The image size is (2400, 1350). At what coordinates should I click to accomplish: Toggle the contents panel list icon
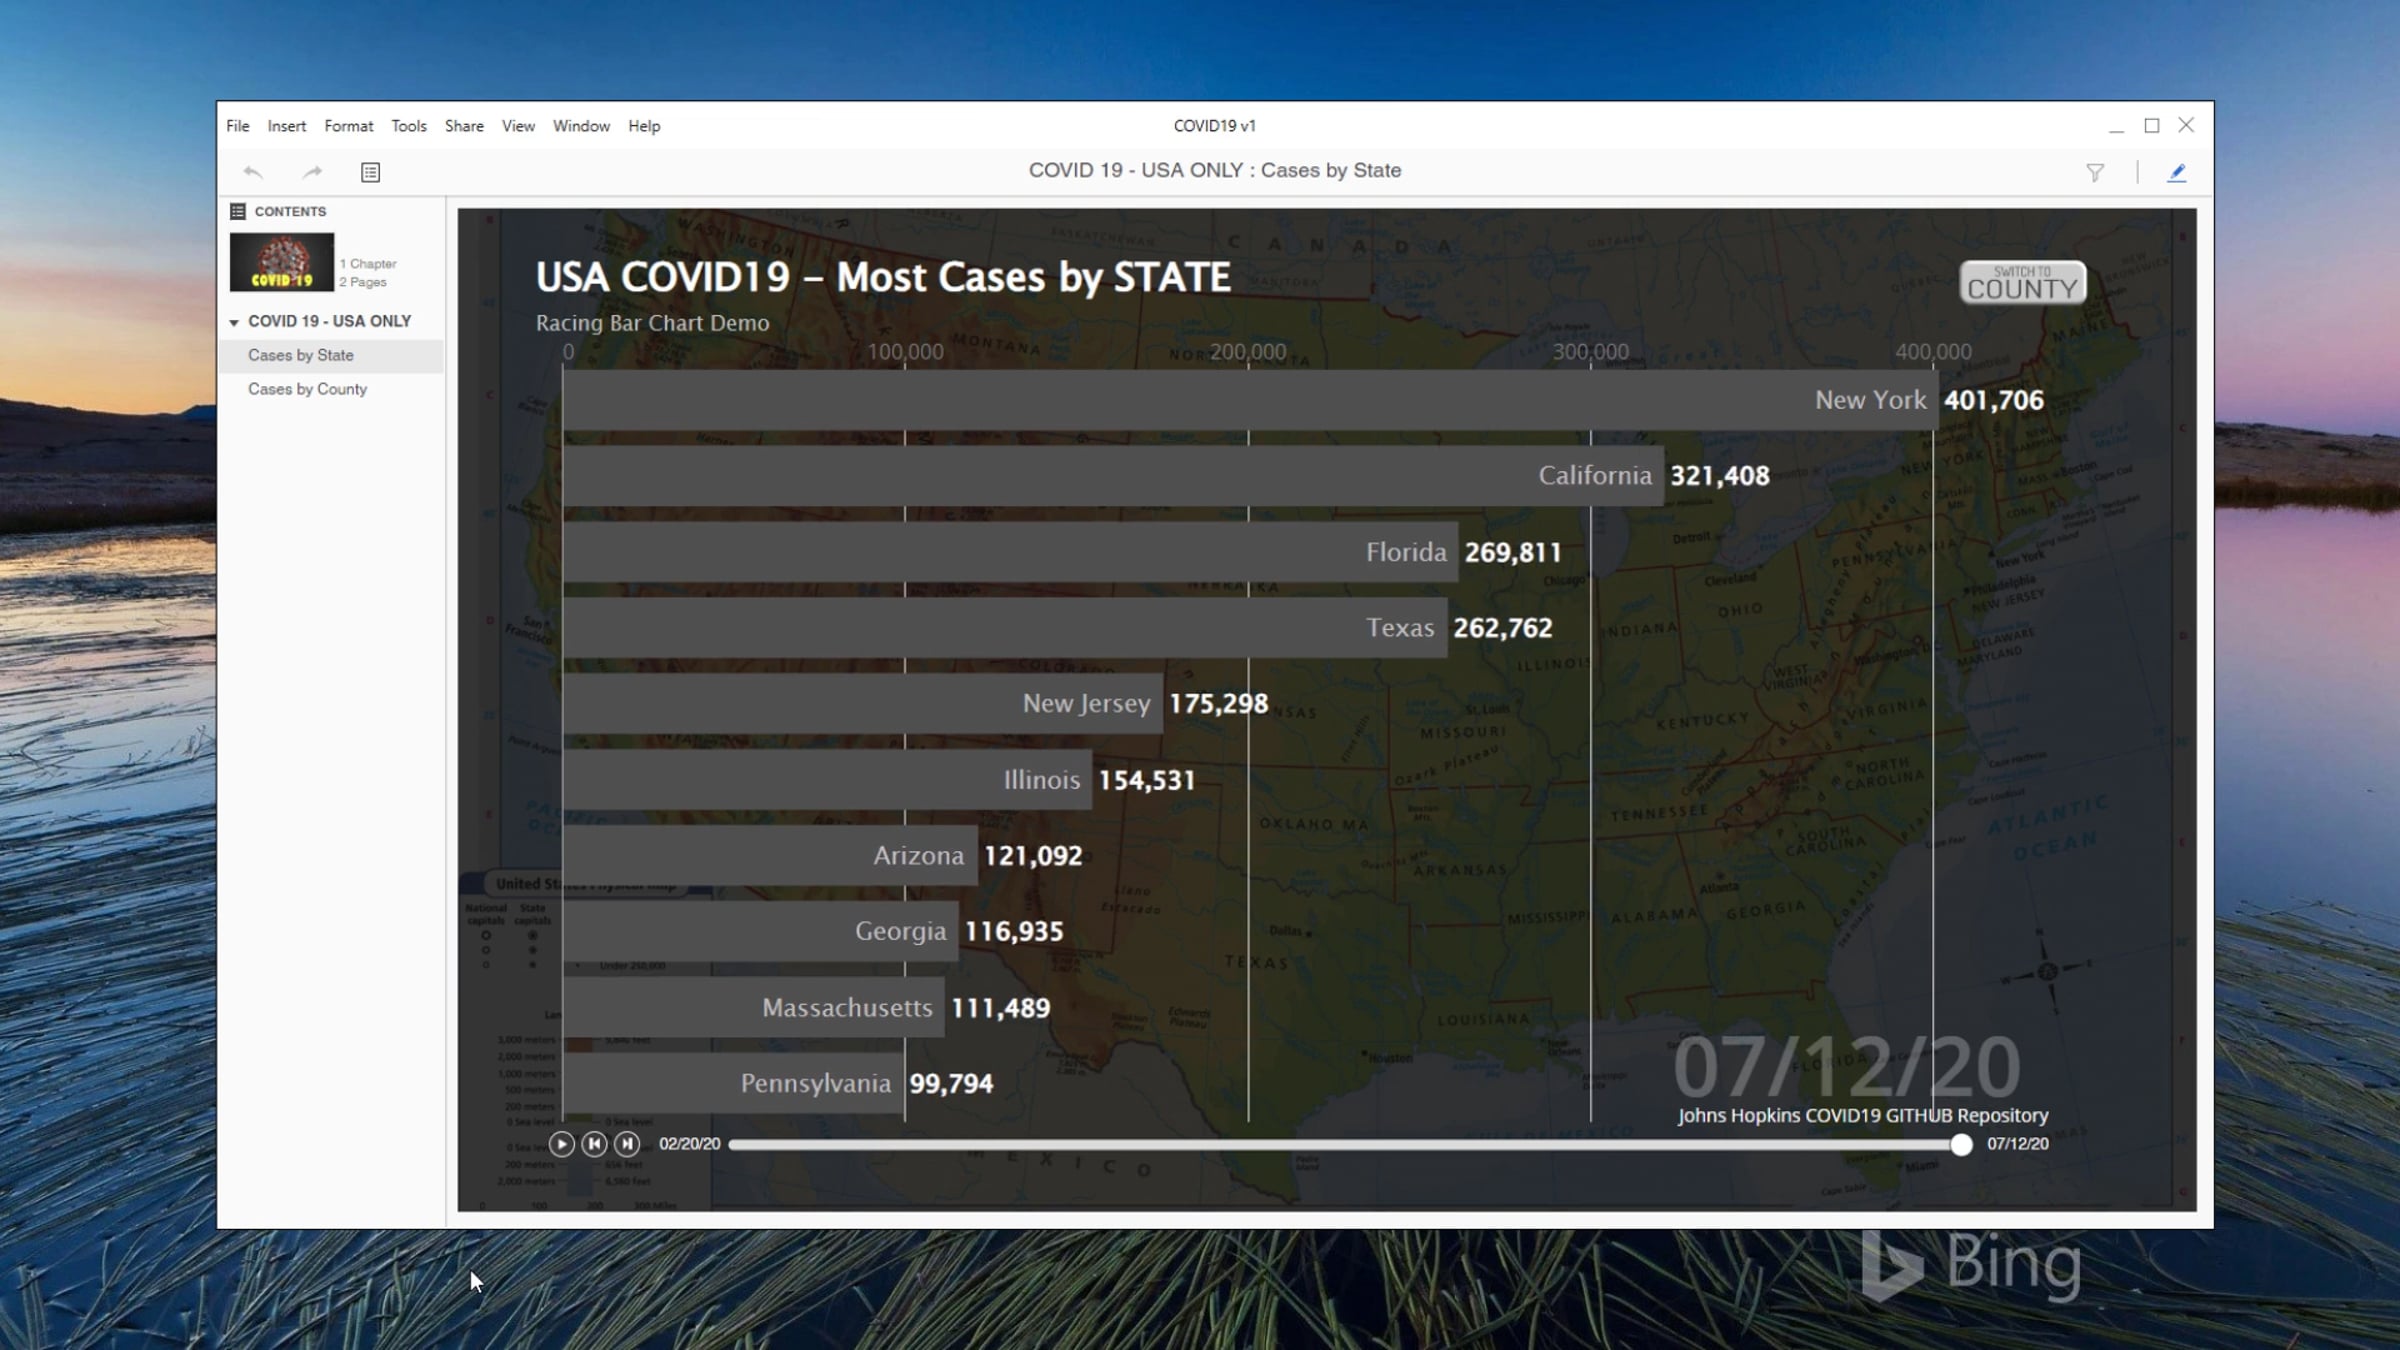[370, 172]
